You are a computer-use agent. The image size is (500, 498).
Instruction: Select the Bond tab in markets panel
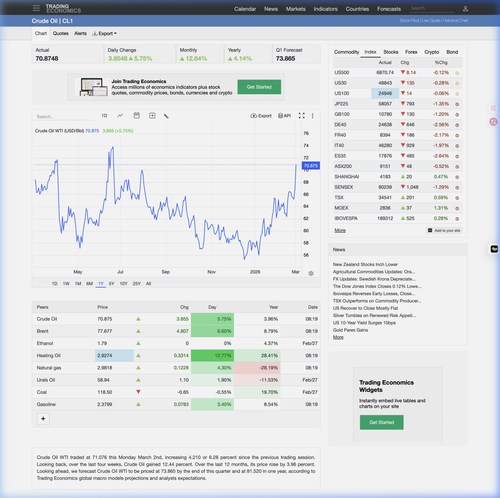452,52
